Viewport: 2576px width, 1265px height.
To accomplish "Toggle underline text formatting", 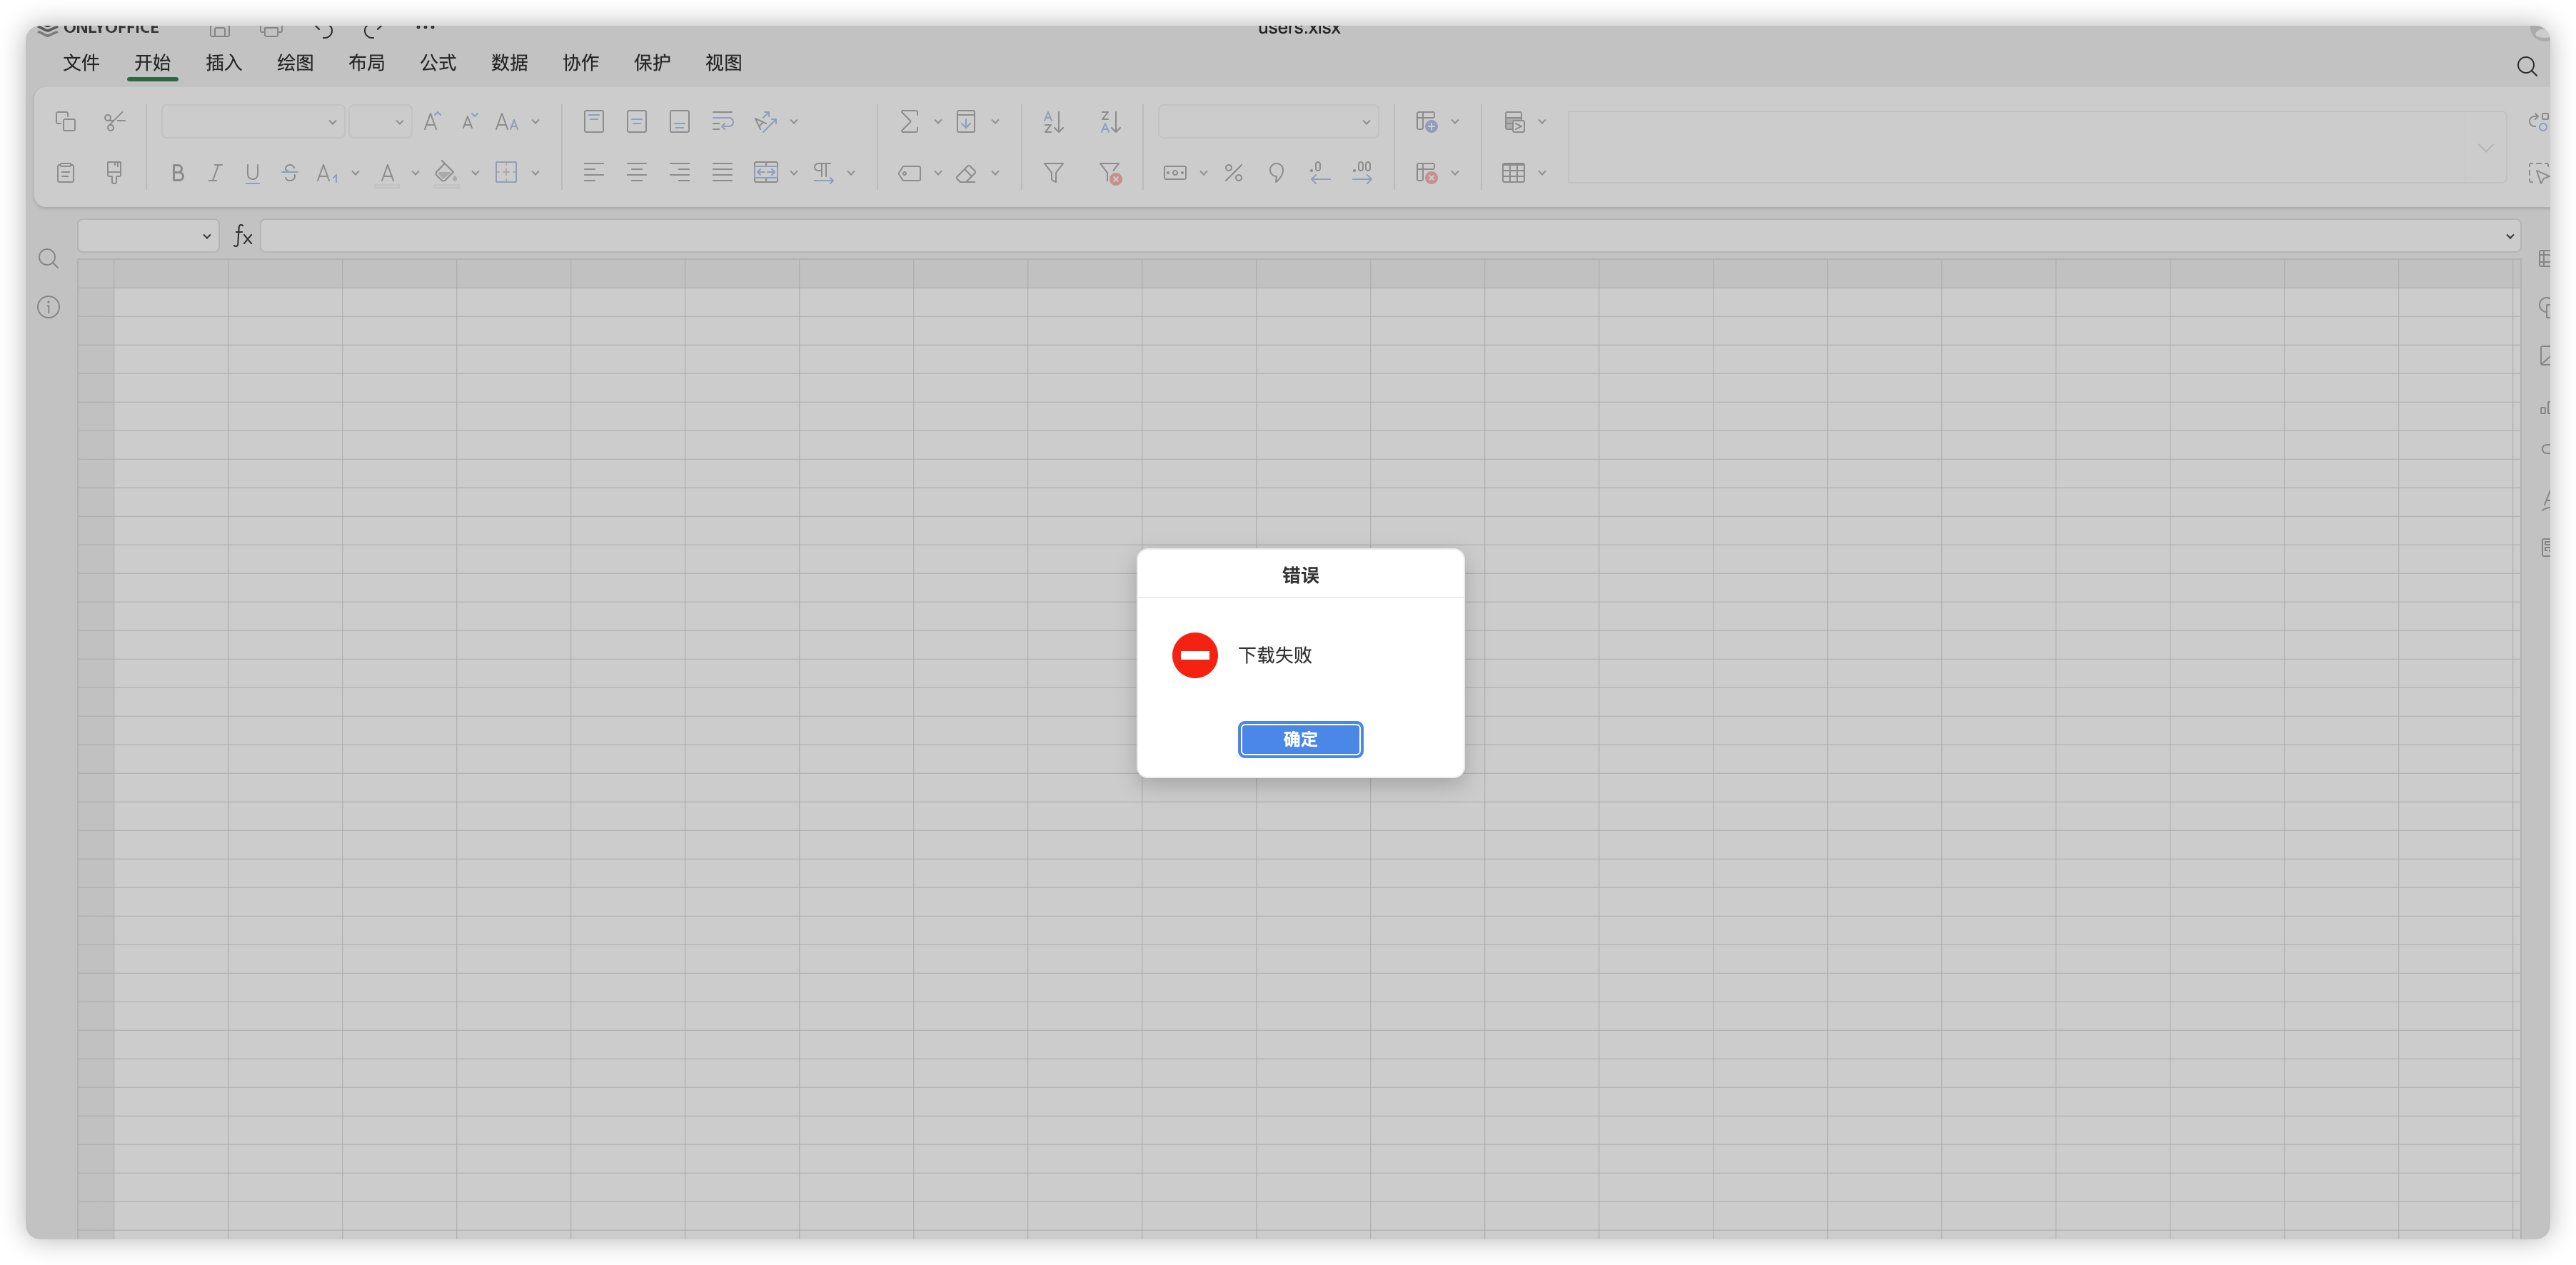I will [x=252, y=173].
